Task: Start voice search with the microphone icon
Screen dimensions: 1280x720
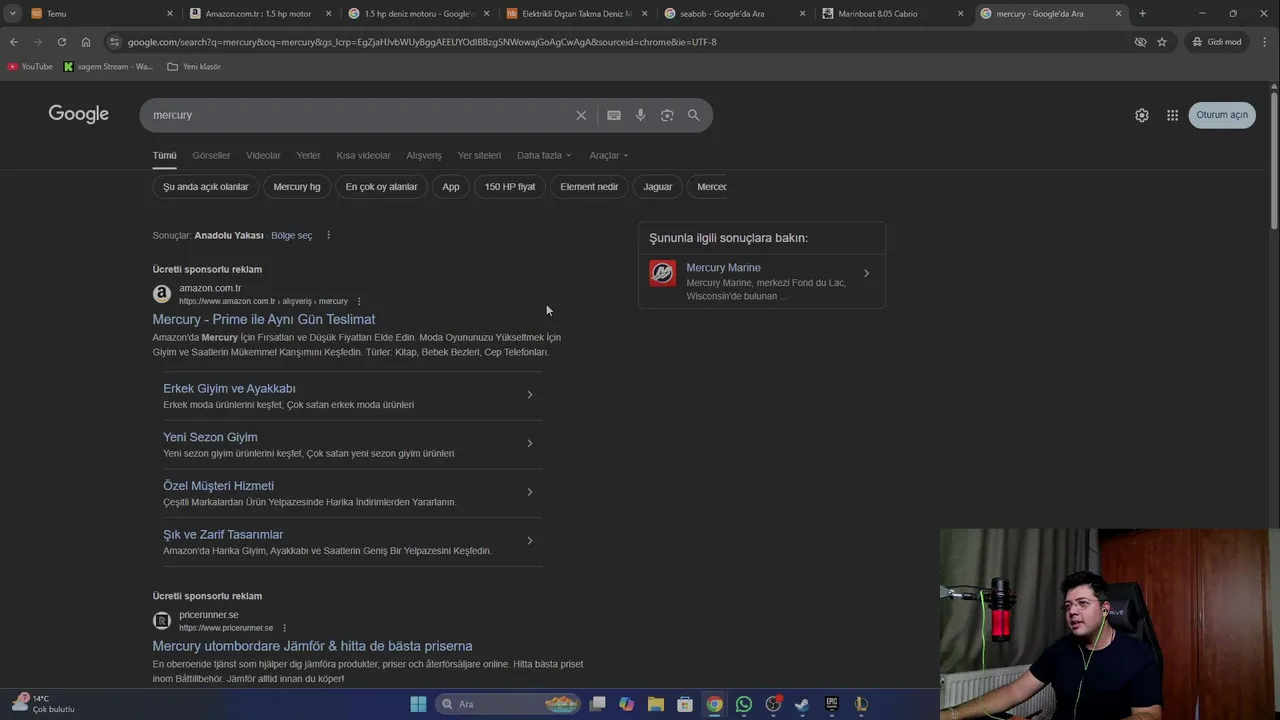Action: tap(641, 115)
